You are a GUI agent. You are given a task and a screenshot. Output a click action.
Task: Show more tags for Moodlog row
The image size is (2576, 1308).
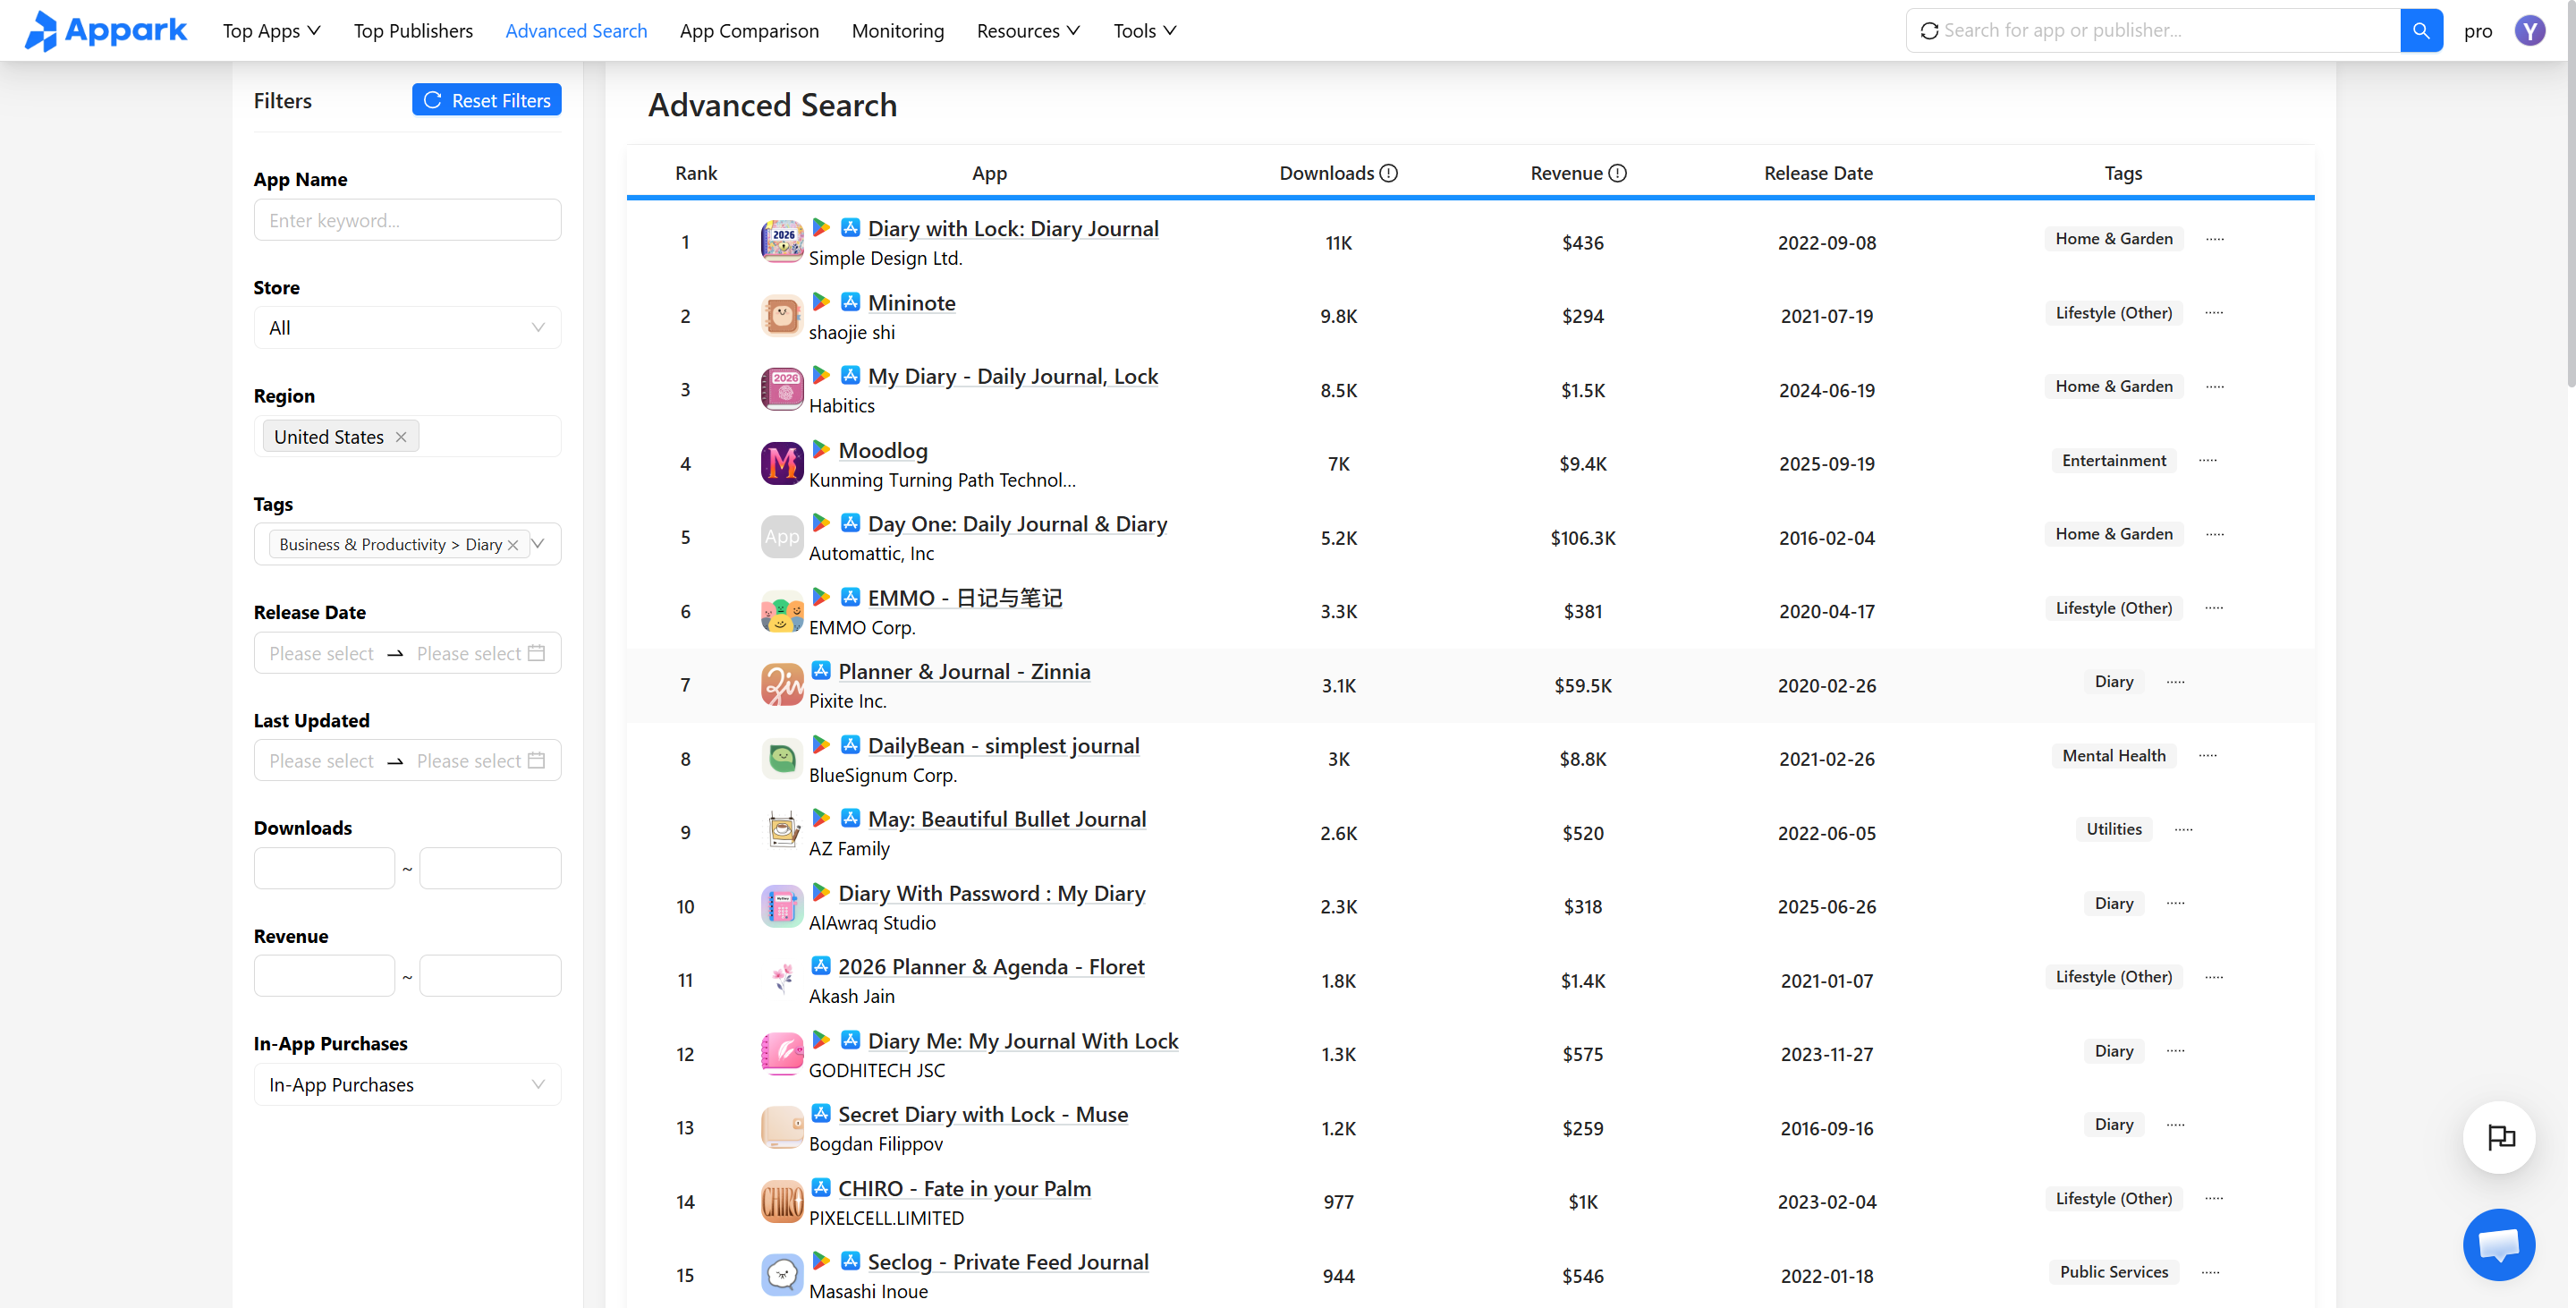tap(2208, 460)
